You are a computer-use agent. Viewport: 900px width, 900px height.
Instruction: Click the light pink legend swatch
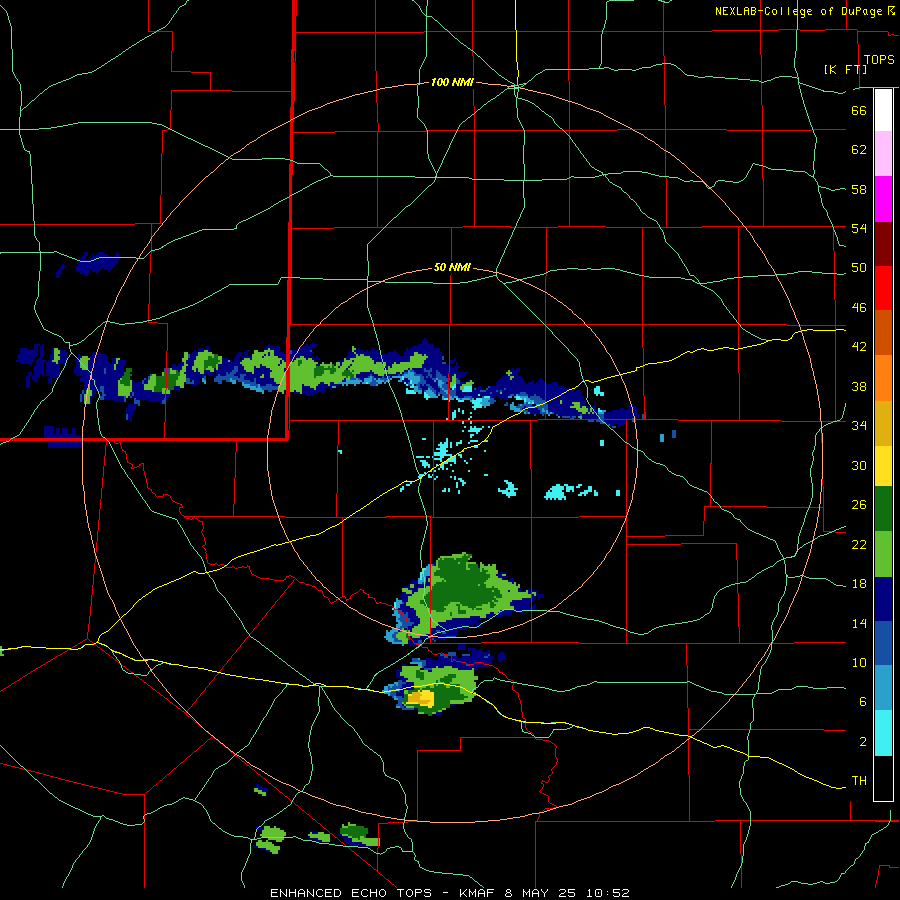coord(883,153)
